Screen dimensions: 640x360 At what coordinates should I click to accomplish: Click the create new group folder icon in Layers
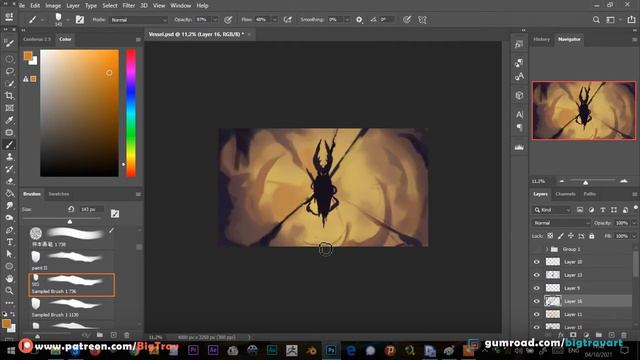[598, 335]
